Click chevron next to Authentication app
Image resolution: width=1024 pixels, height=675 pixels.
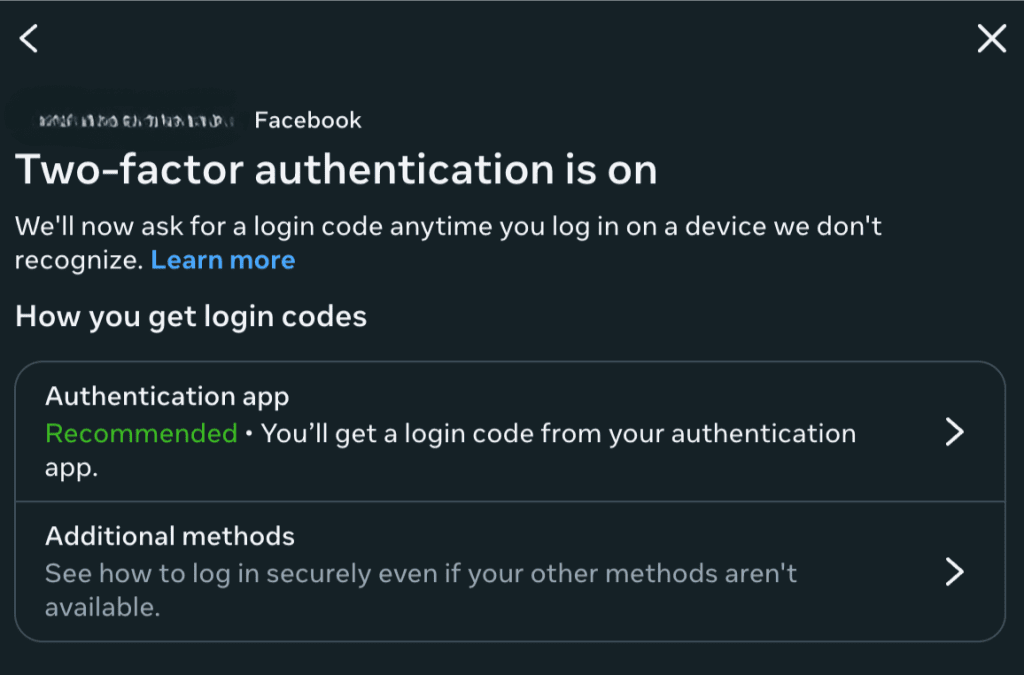pyautogui.click(x=955, y=432)
